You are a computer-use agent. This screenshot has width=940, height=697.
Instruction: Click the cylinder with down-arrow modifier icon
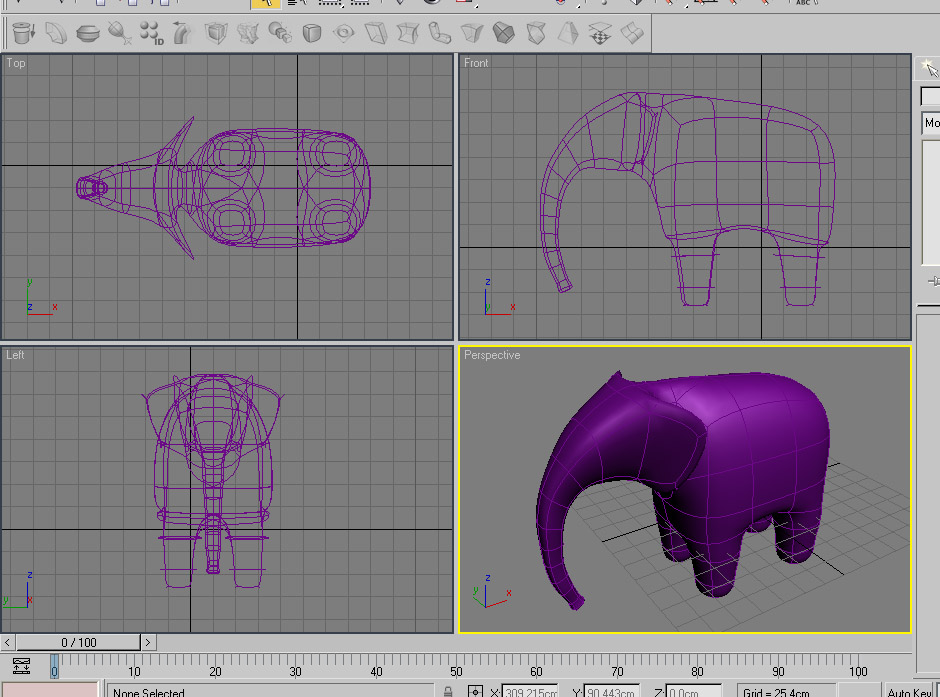(23, 33)
